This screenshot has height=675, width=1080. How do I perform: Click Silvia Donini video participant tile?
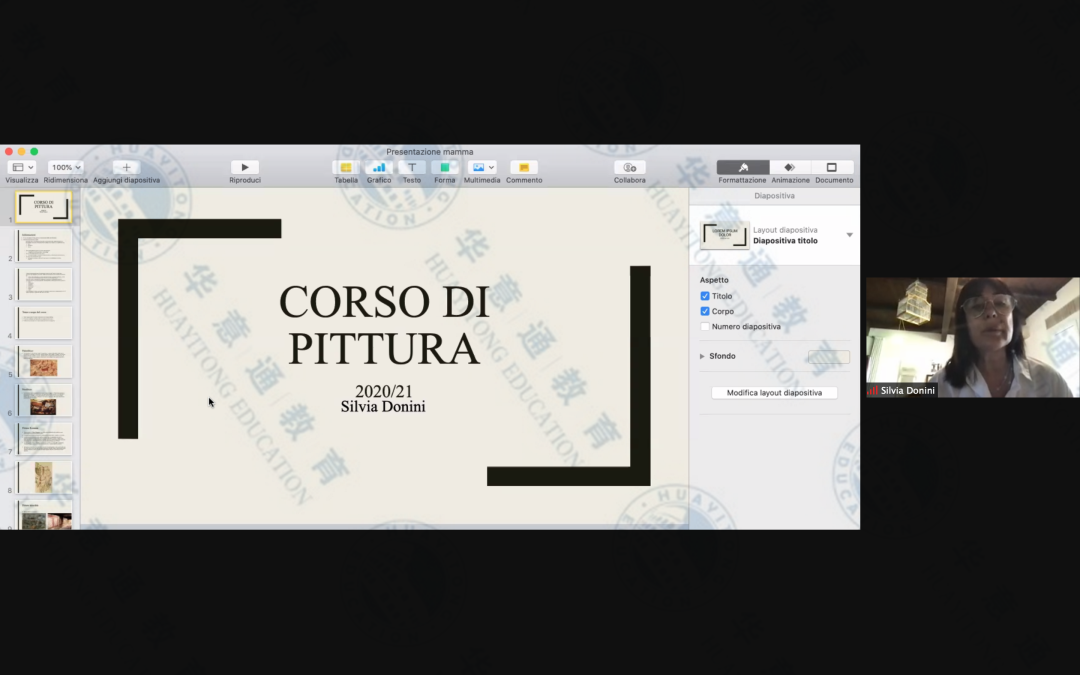(973, 338)
